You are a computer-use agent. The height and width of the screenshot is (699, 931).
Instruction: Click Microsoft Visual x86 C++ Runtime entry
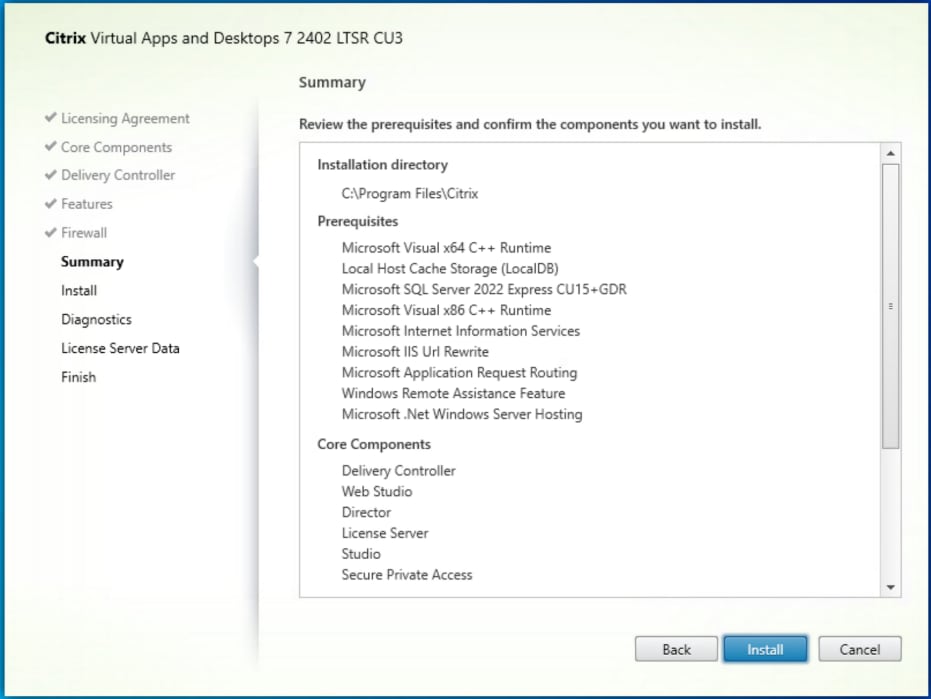[446, 310]
